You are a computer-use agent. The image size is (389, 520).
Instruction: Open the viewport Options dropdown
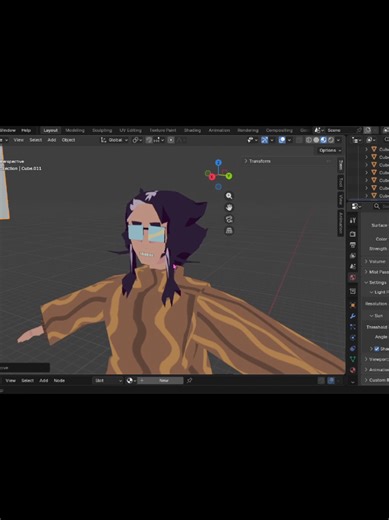tap(330, 150)
